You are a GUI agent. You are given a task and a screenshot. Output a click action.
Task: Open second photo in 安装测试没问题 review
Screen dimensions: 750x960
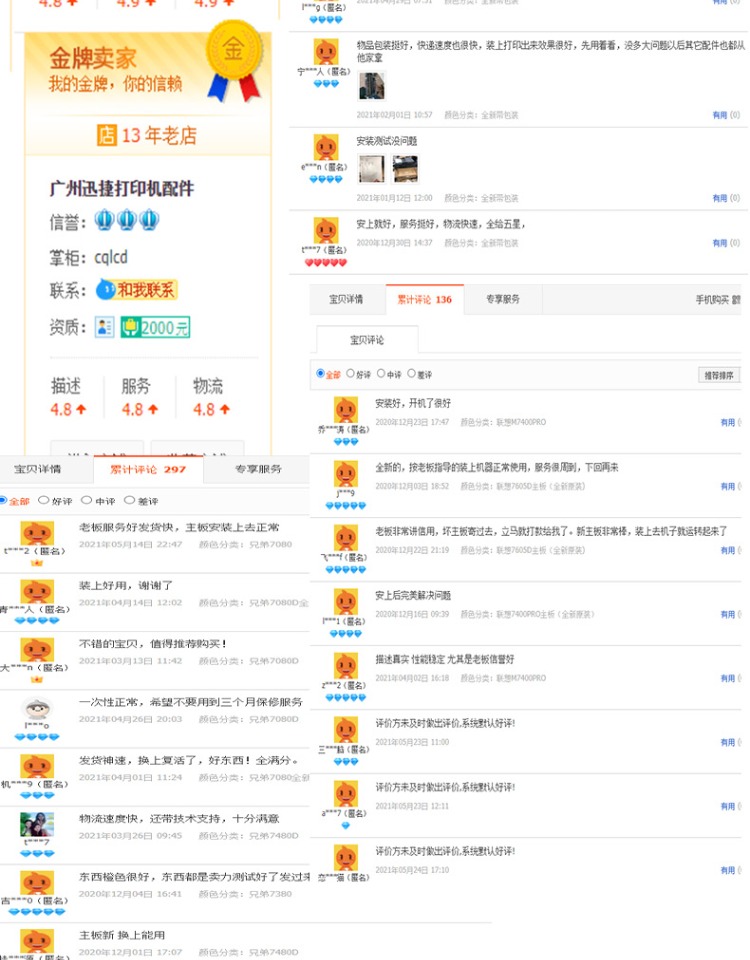coord(405,169)
